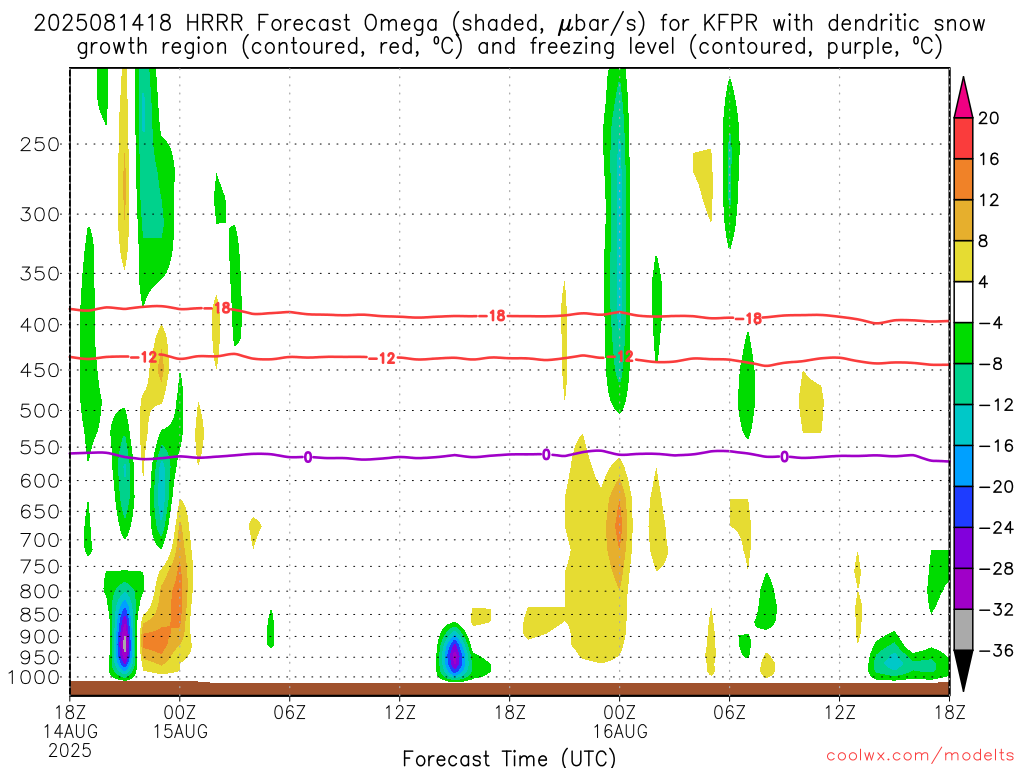Image resolution: width=1024 pixels, height=768 pixels.
Task: Click the 900 pressure level label
Action: [x=40, y=637]
